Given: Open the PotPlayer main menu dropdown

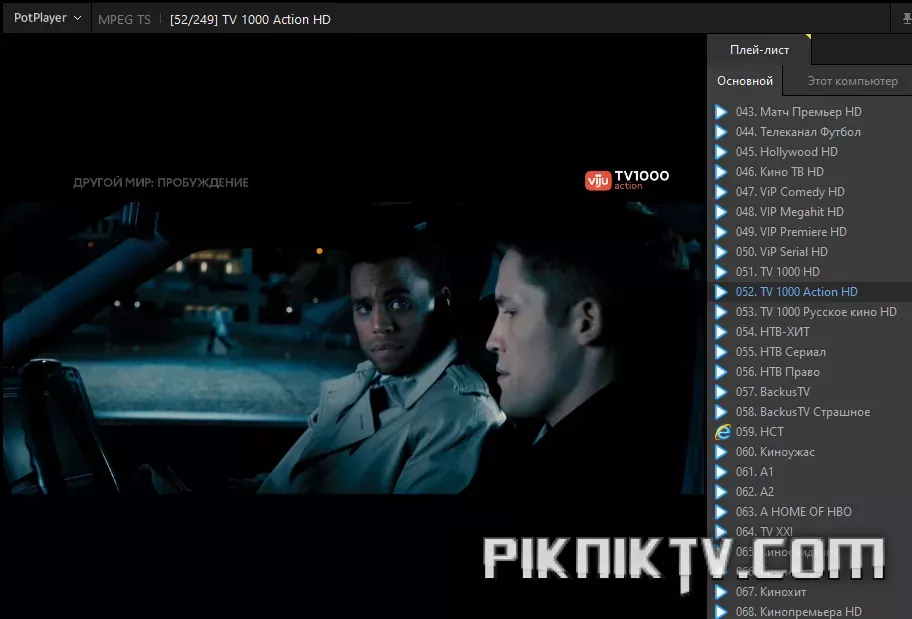Looking at the screenshot, I should [x=47, y=18].
